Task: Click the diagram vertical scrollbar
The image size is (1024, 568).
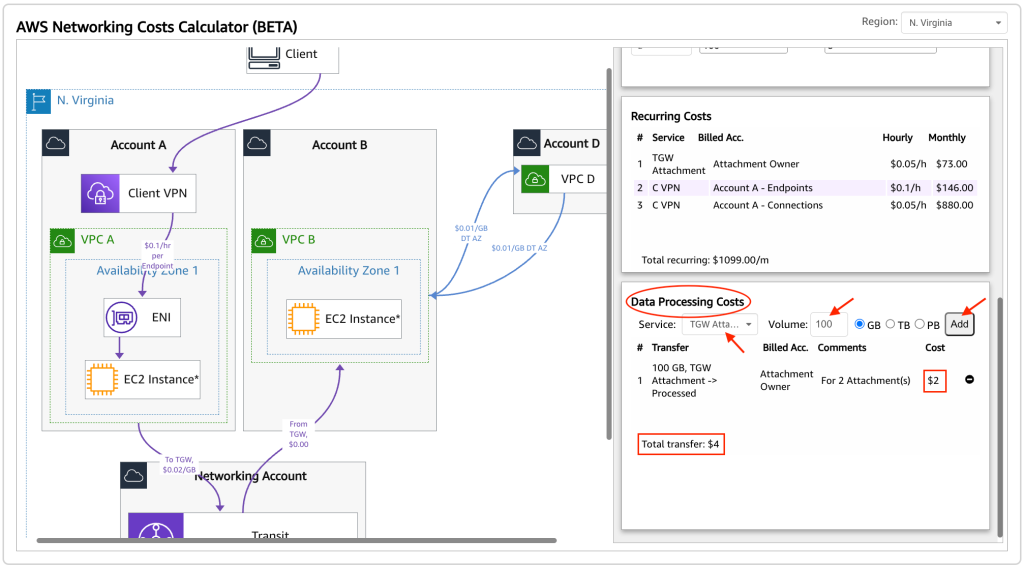Action: (609, 254)
